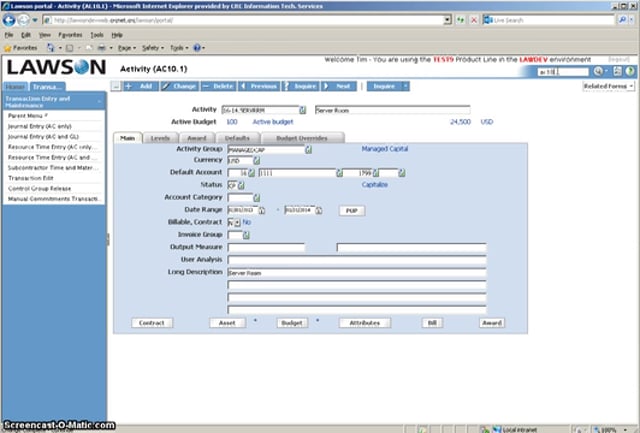The width and height of the screenshot is (640, 433).
Task: Click the Long Description field with Server Room
Action: click(357, 273)
